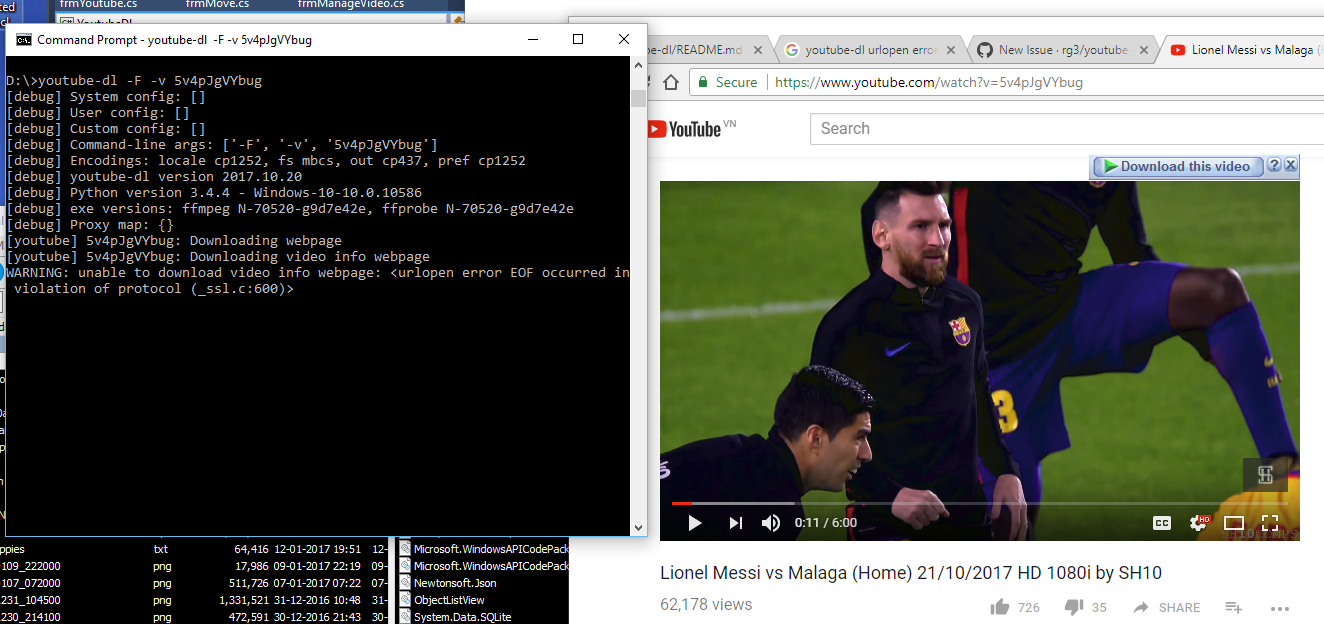Switch to theater mode view
Image resolution: width=1324 pixels, height=624 pixels.
point(1234,522)
